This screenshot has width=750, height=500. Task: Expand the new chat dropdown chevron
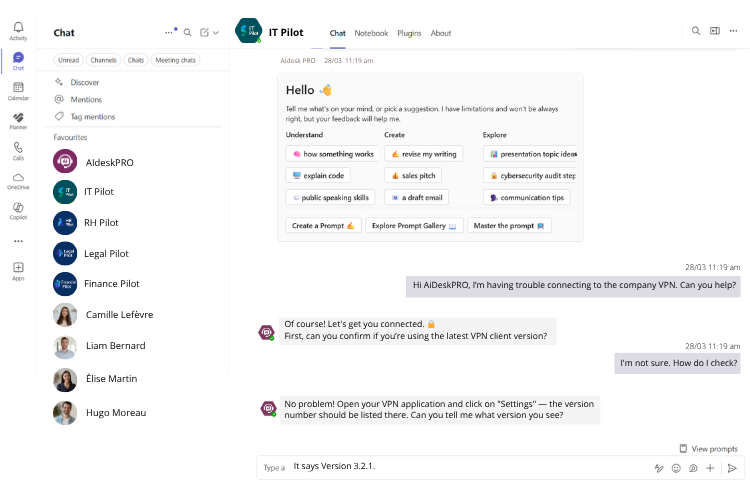coord(216,32)
